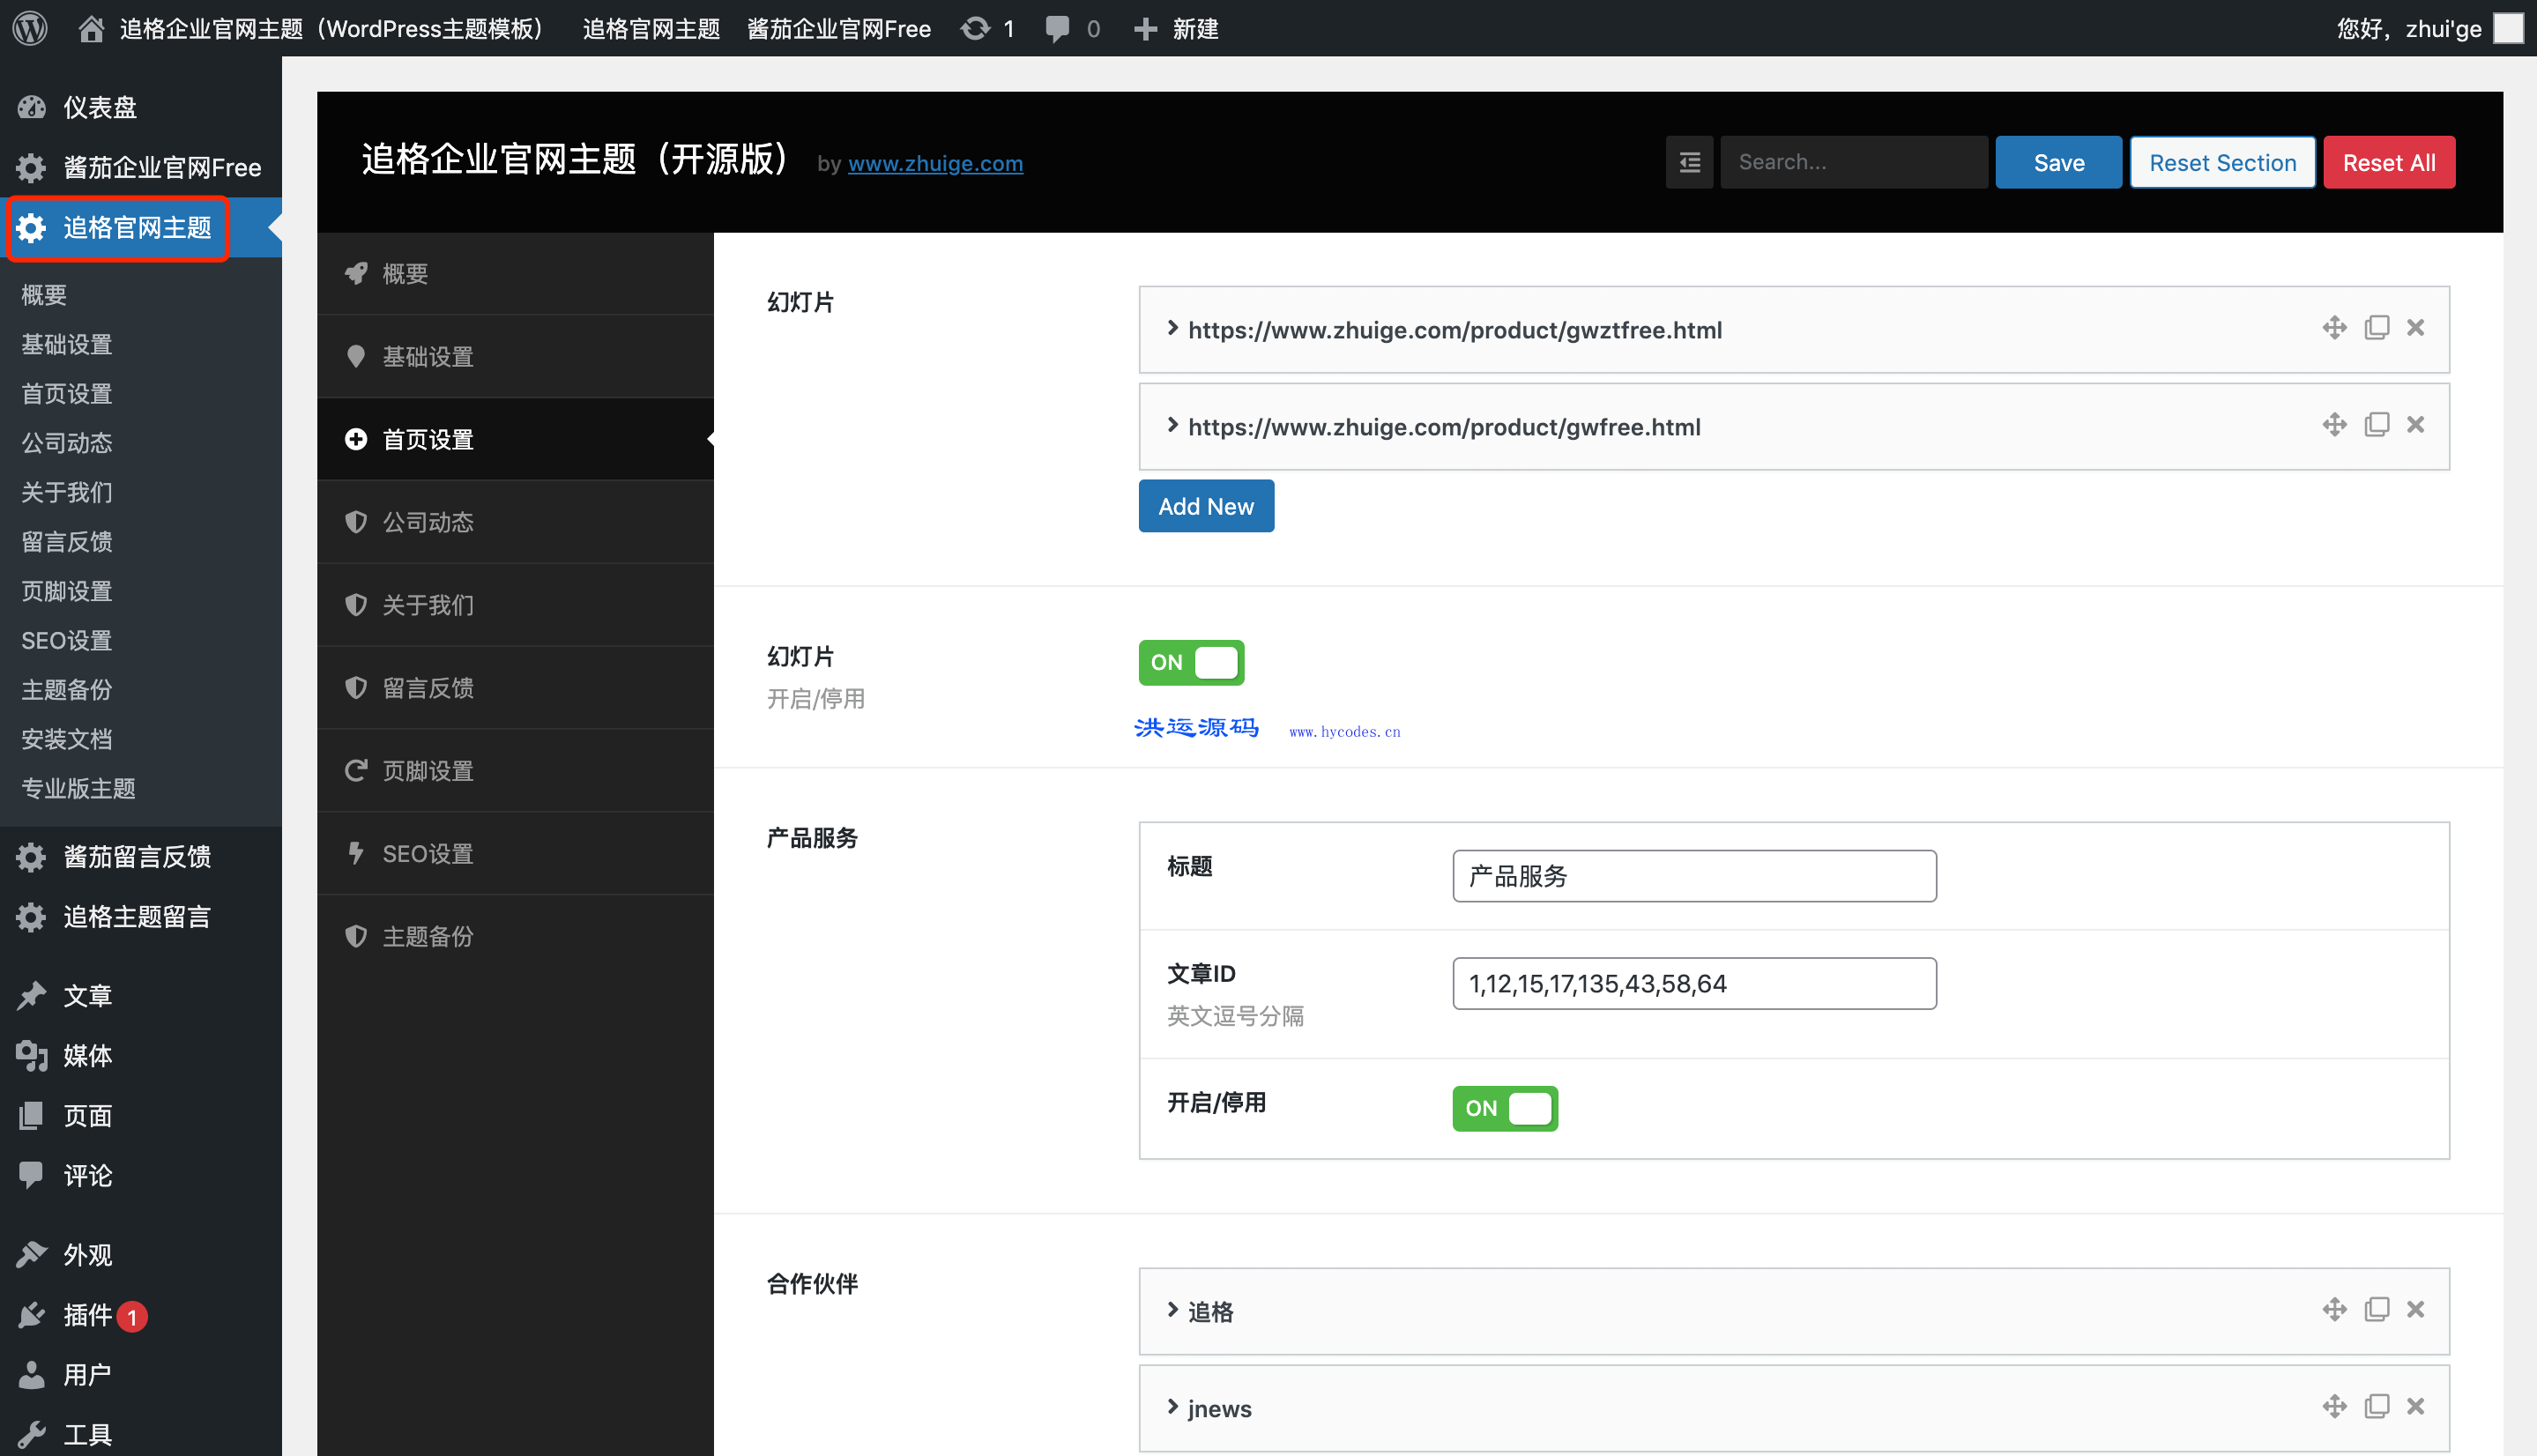Disable the 幻灯片 section toggle
The width and height of the screenshot is (2537, 1456).
point(1192,660)
